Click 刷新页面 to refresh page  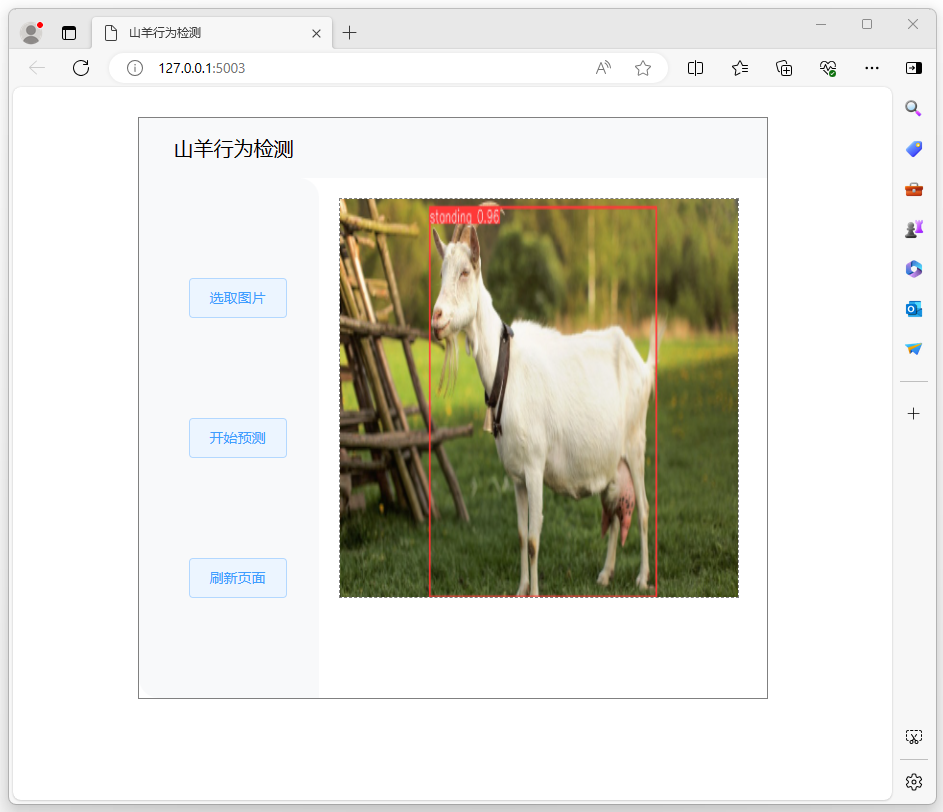click(x=238, y=578)
